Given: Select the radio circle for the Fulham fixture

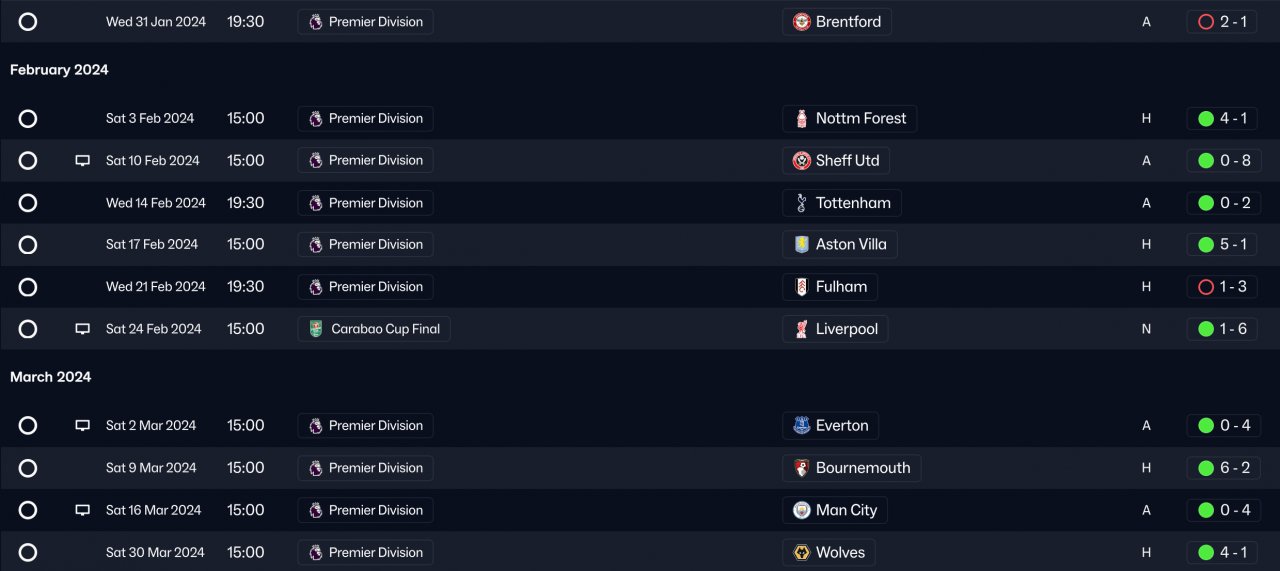Looking at the screenshot, I should [x=28, y=287].
